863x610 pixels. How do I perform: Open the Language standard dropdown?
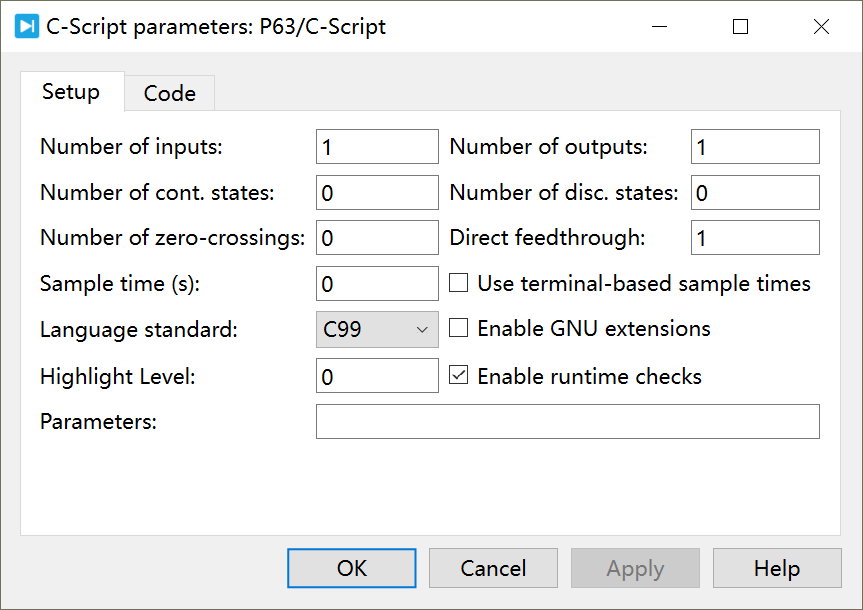[423, 329]
